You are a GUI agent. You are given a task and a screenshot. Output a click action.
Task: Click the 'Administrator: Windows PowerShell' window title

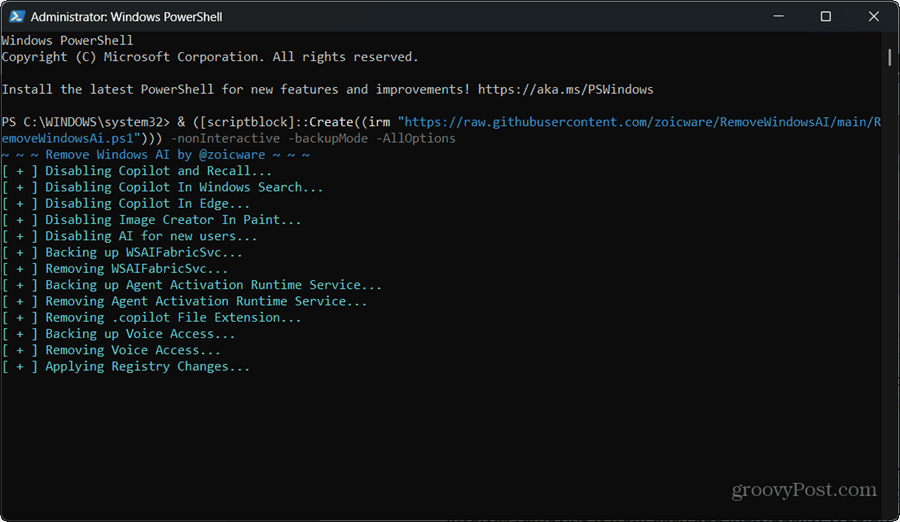click(126, 17)
